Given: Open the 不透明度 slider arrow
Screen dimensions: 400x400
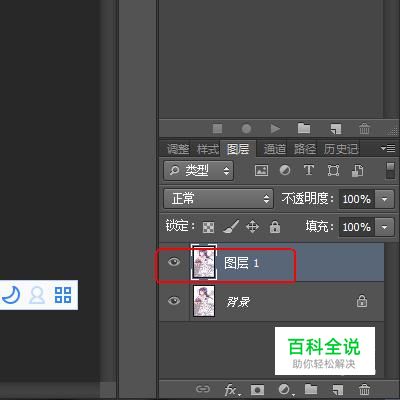Looking at the screenshot, I should tap(384, 199).
